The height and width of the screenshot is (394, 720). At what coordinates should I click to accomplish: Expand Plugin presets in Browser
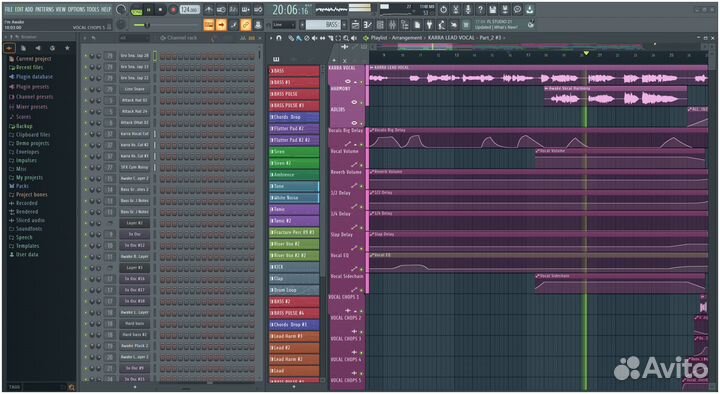pyautogui.click(x=32, y=87)
